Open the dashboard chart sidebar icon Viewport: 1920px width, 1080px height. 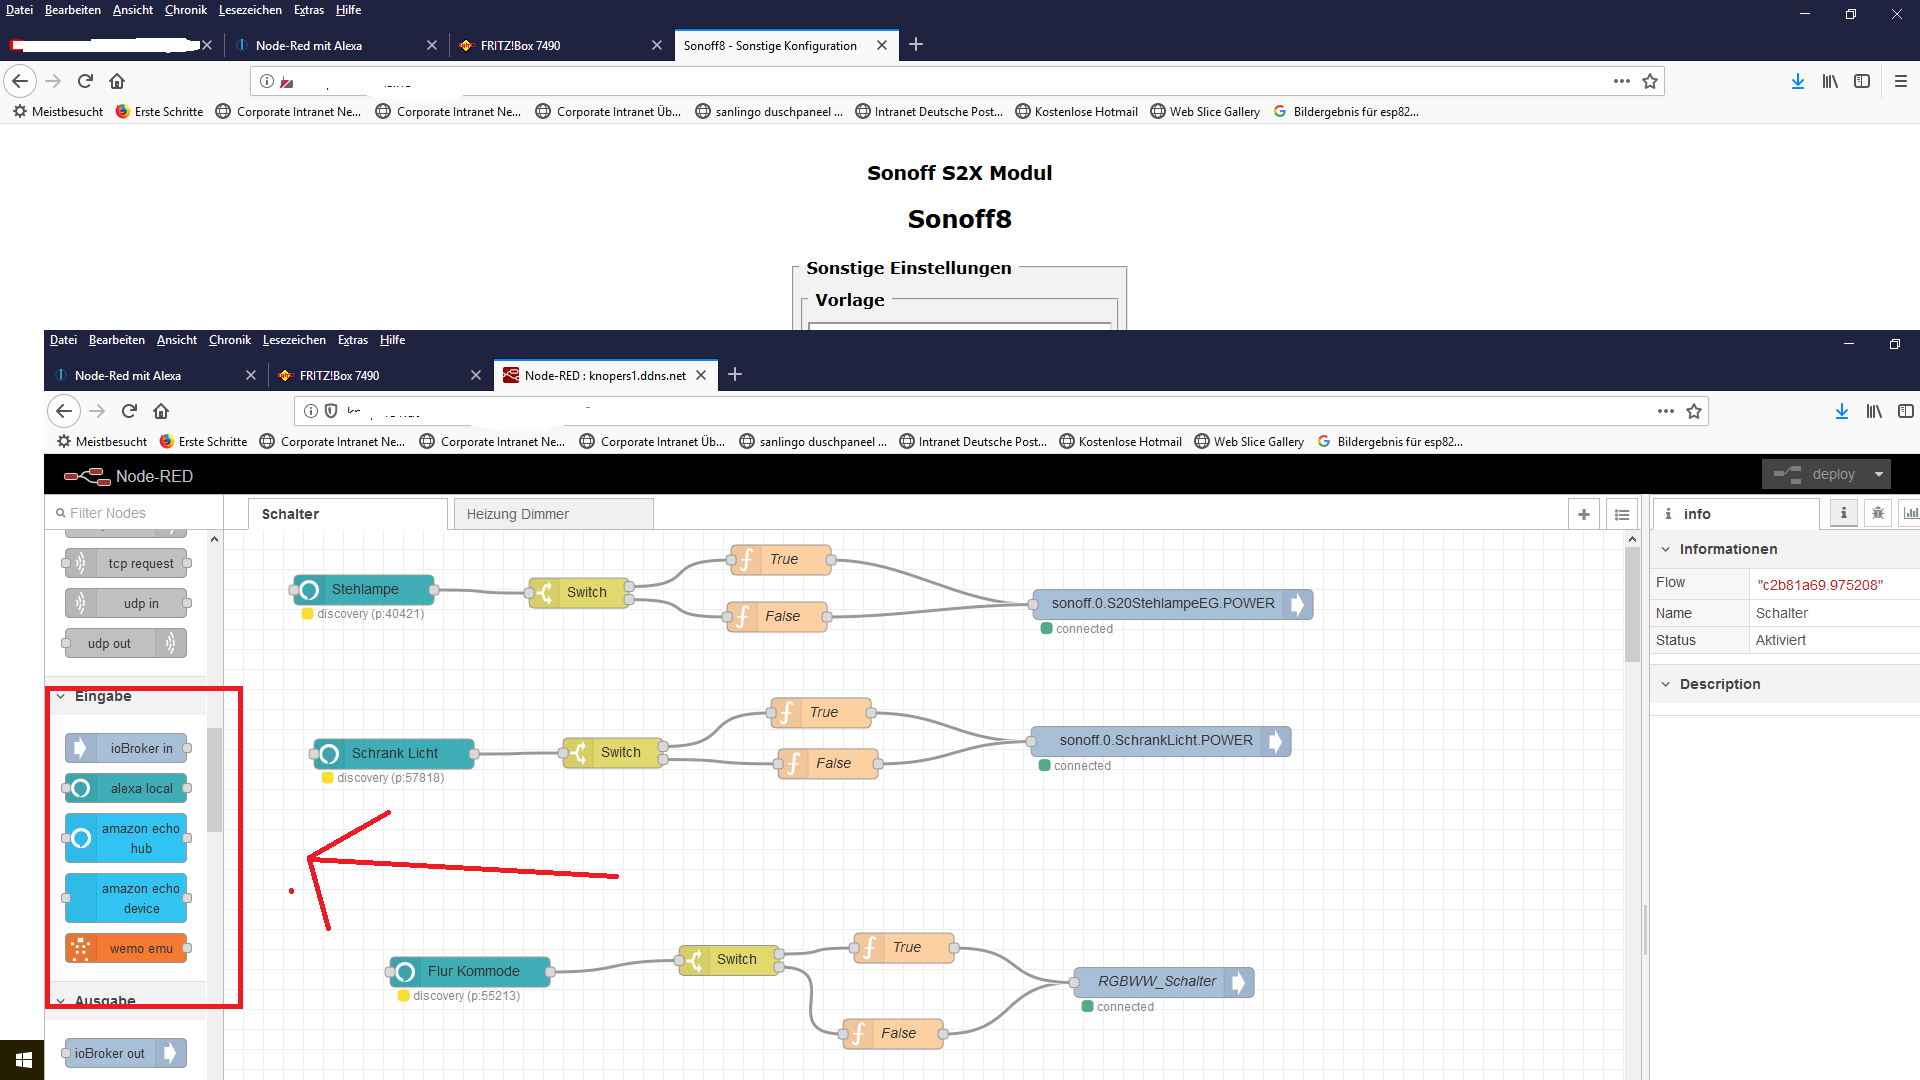point(1910,513)
